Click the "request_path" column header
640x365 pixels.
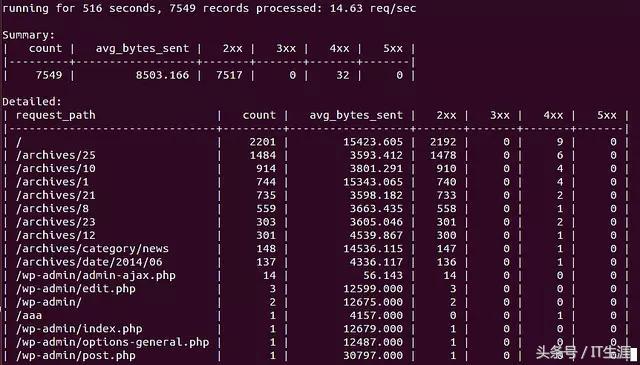(56, 116)
